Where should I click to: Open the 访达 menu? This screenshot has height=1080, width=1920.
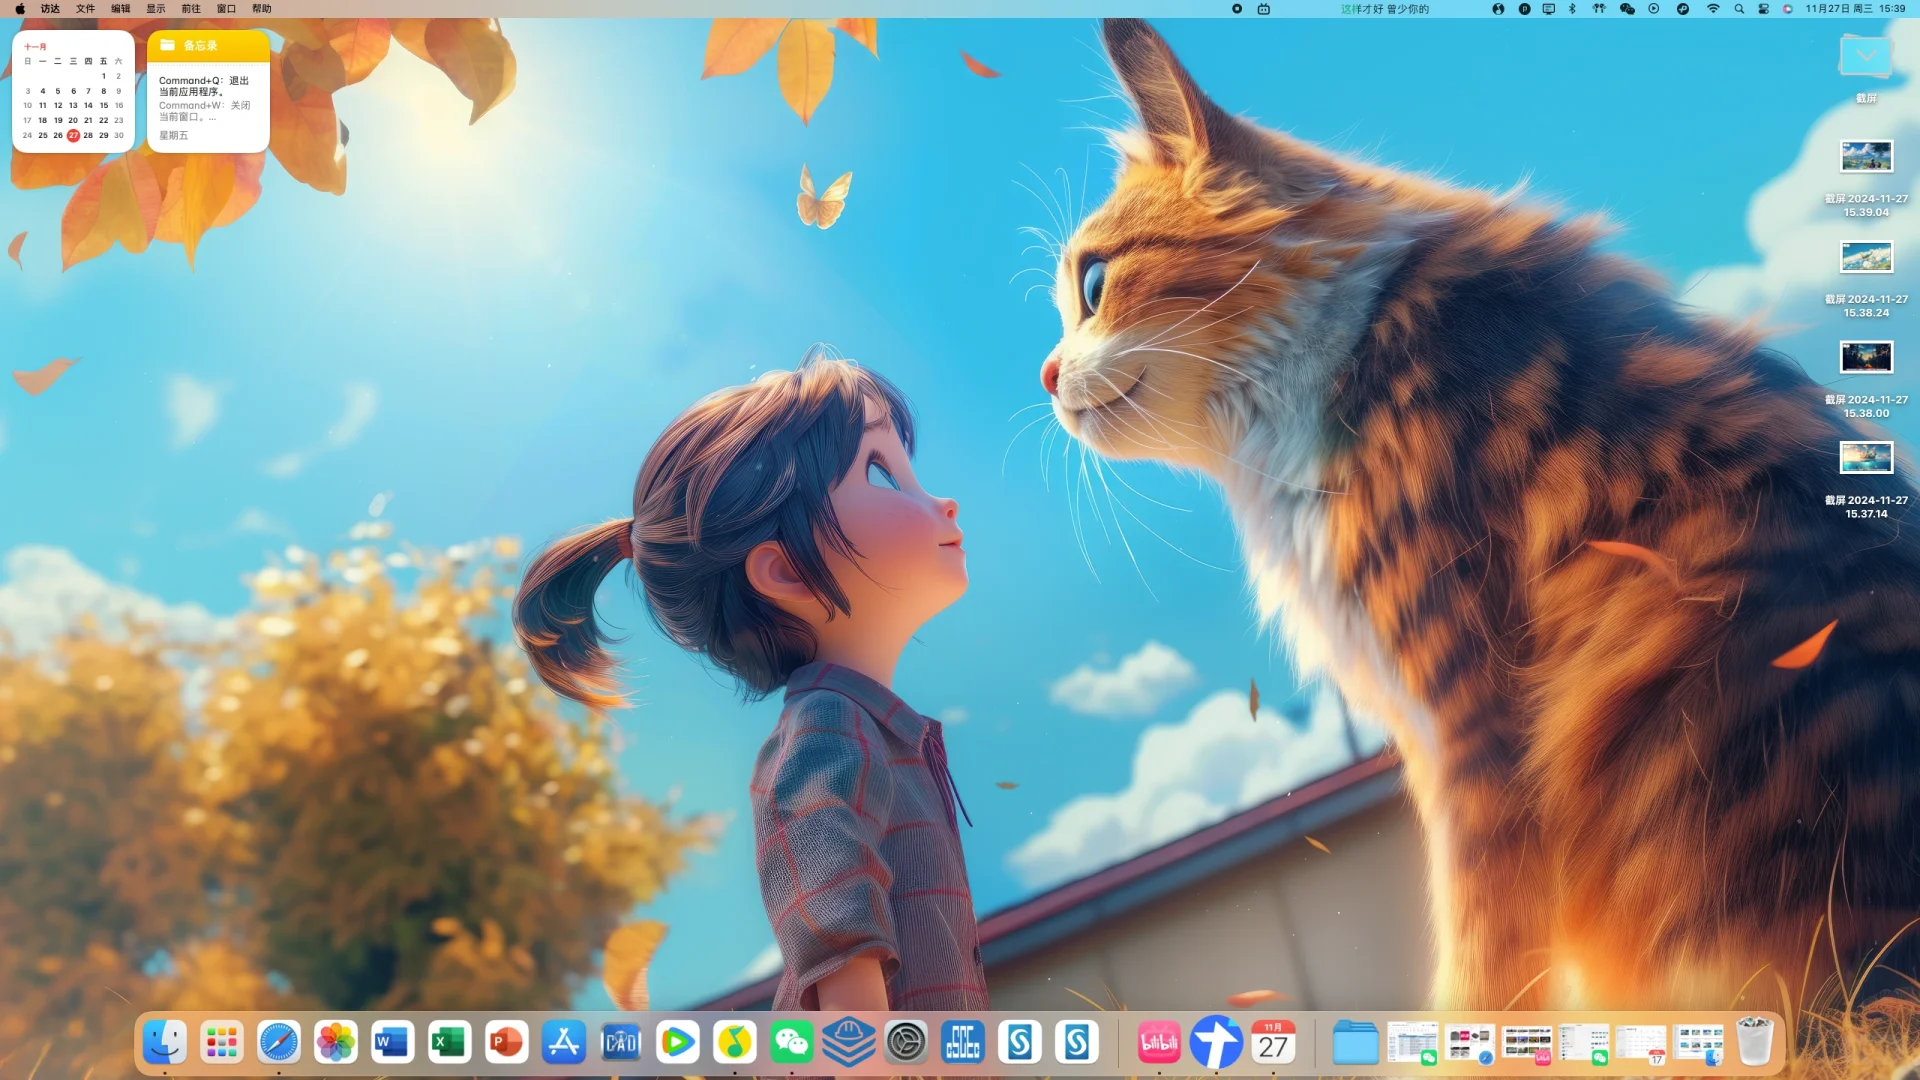tap(50, 9)
